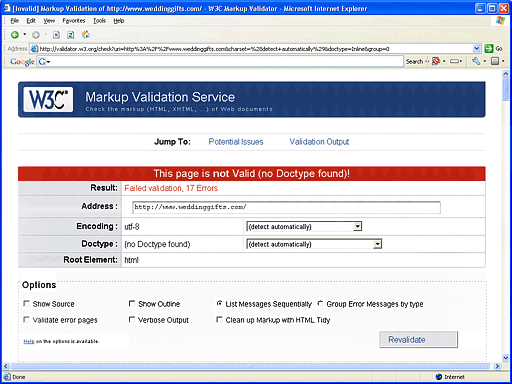Open the Doctype detect automatically dropdown

pos(314,244)
